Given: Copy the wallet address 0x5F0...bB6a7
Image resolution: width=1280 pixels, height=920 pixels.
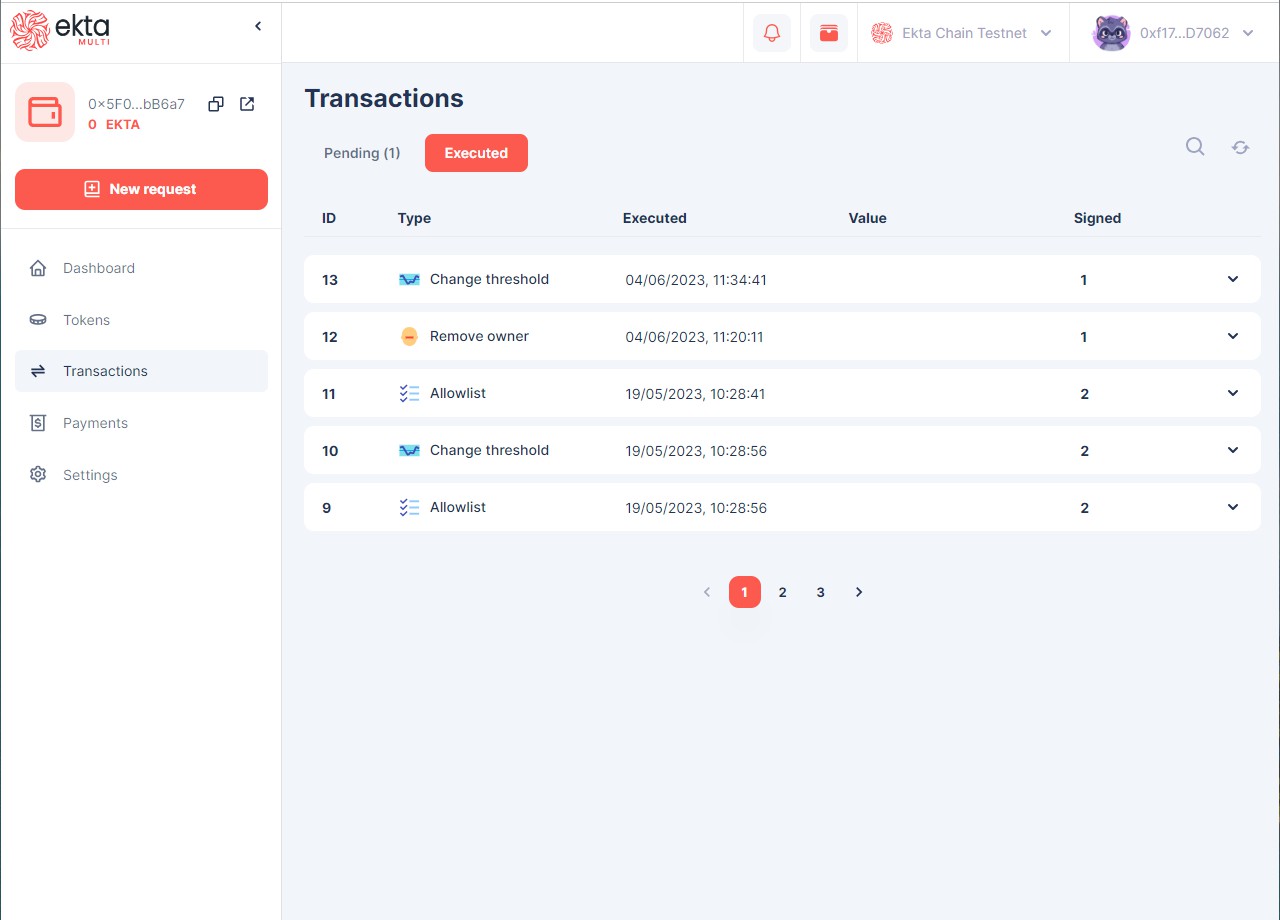Looking at the screenshot, I should (x=215, y=104).
